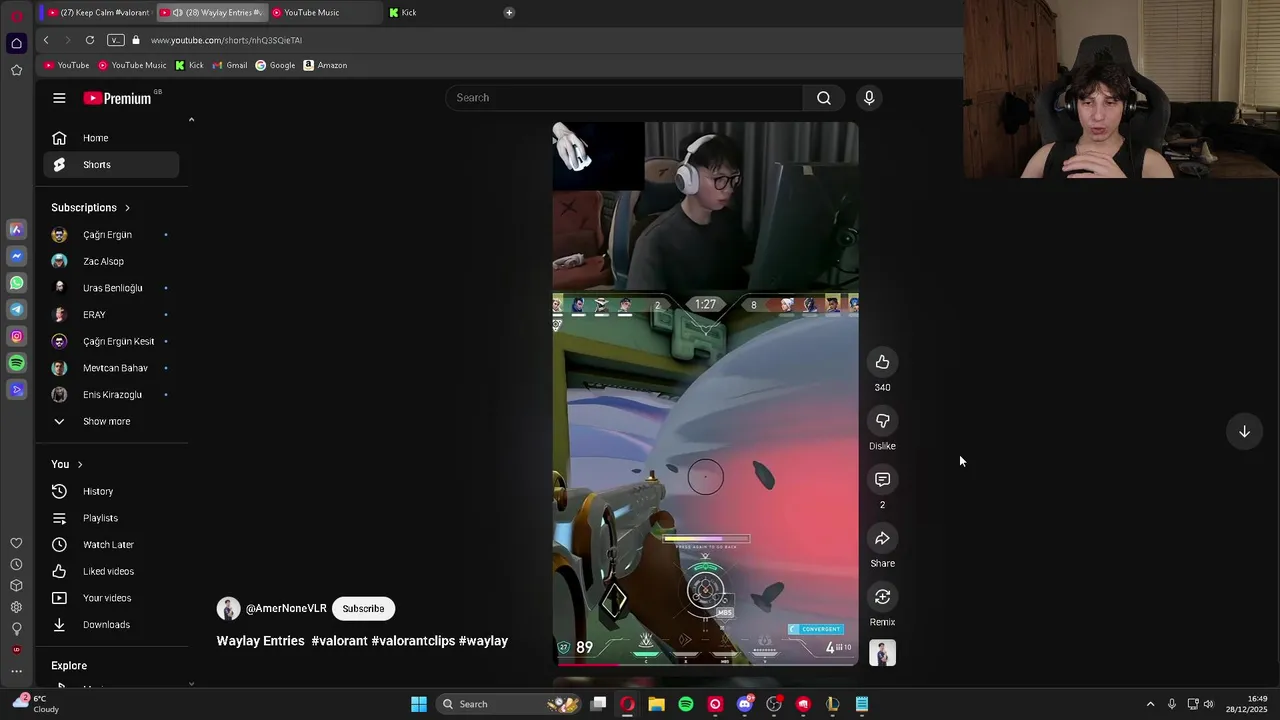The height and width of the screenshot is (720, 1280).
Task: Open File Explorer from taskbar
Action: (656, 704)
